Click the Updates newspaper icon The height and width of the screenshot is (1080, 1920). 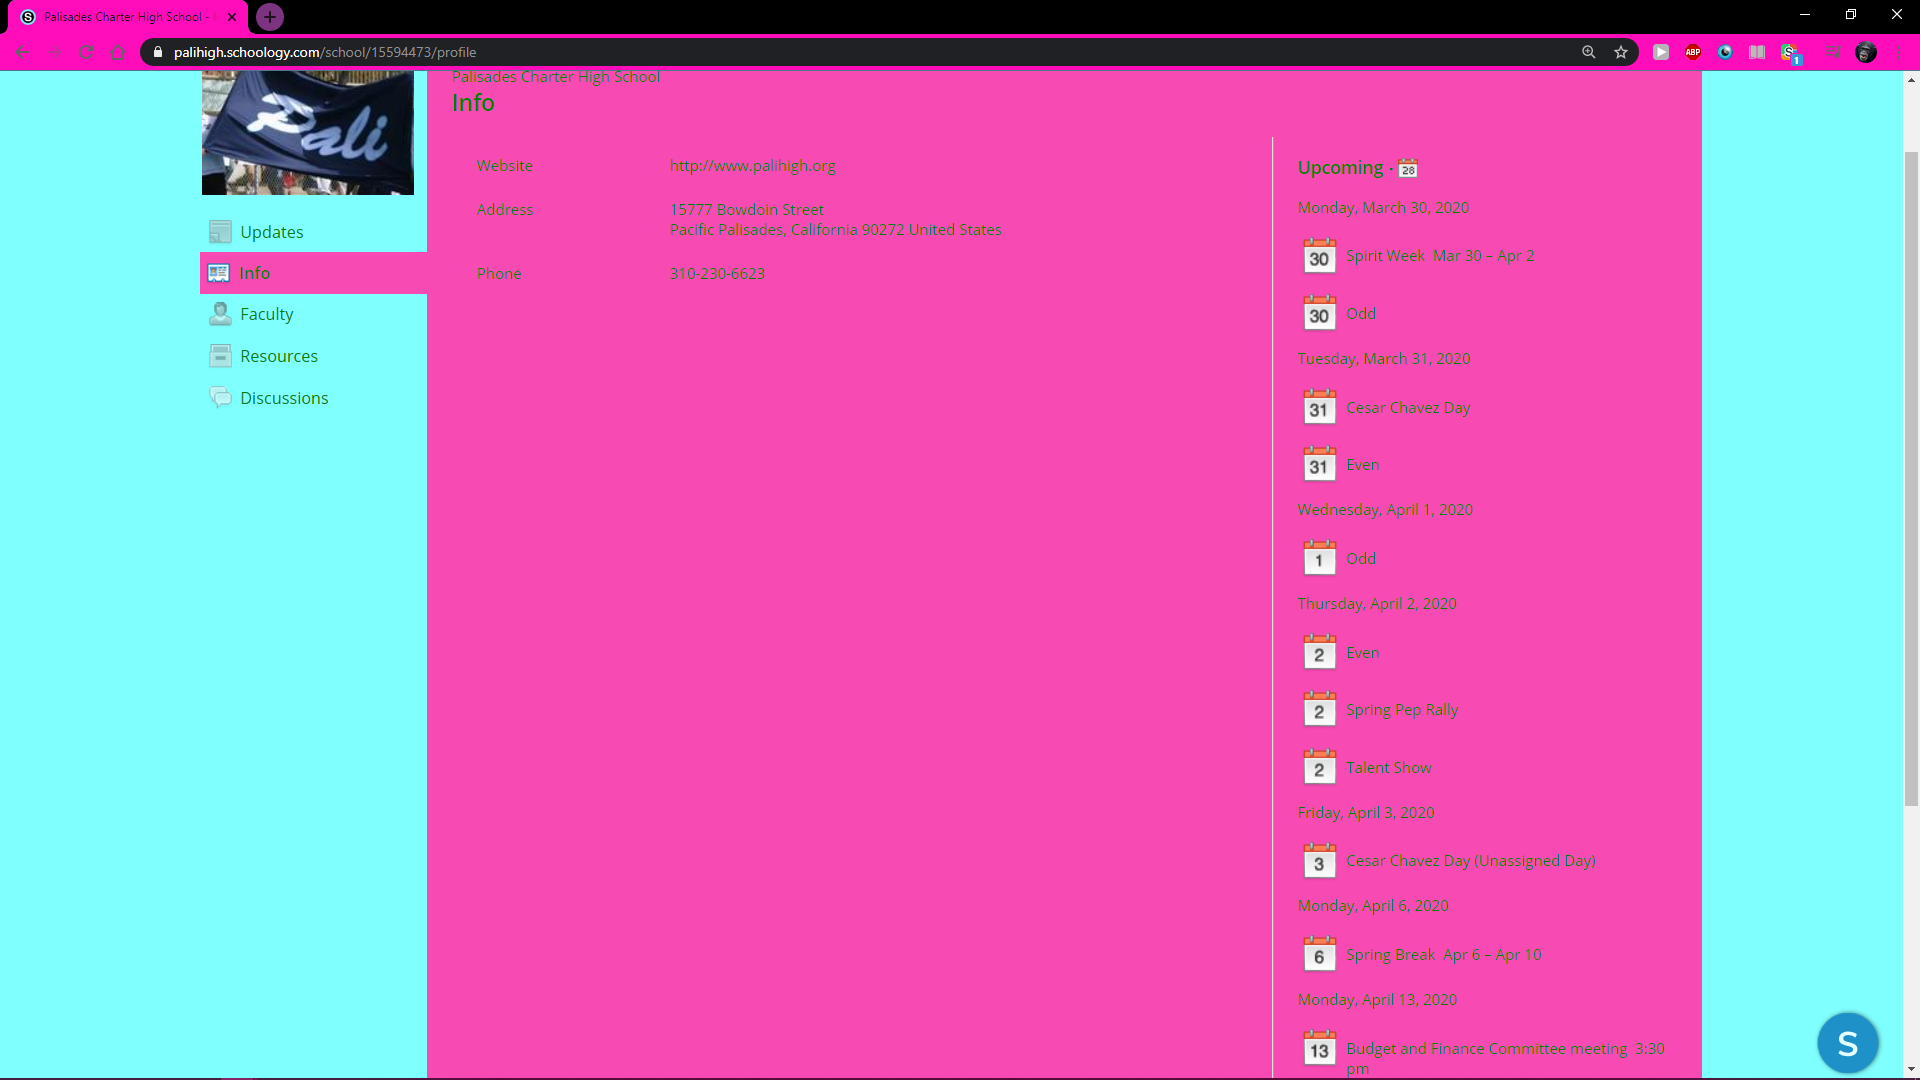(x=220, y=232)
